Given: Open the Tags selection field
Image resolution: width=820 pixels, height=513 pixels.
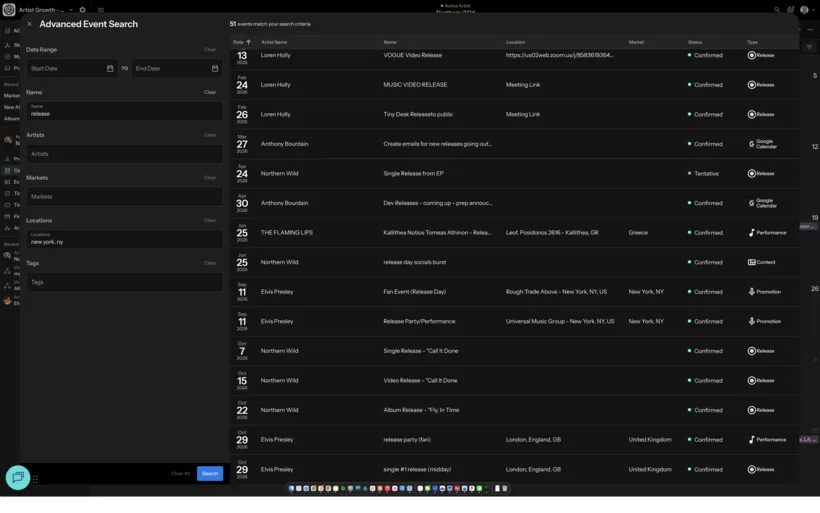Looking at the screenshot, I should (124, 282).
